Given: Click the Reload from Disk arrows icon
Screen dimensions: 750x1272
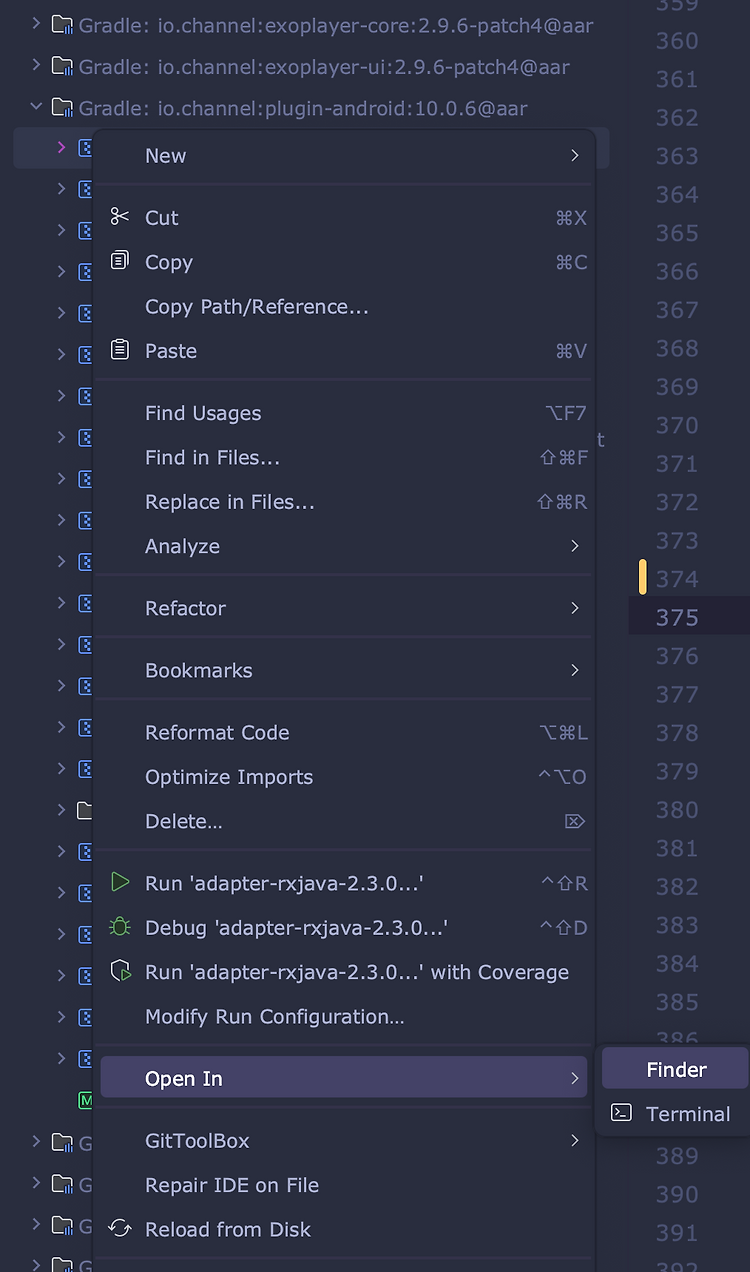Looking at the screenshot, I should [120, 1229].
